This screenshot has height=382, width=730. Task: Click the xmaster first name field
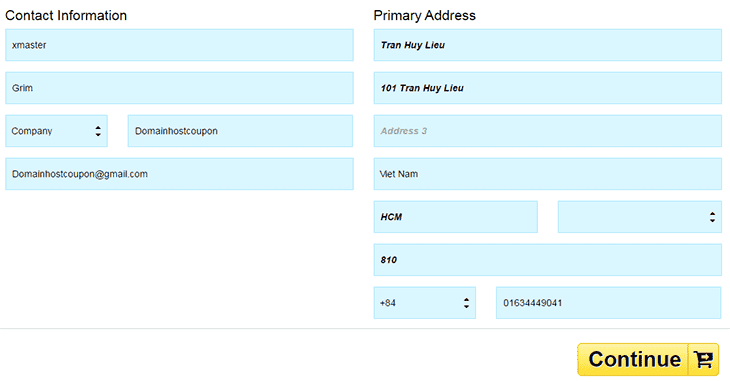(179, 45)
